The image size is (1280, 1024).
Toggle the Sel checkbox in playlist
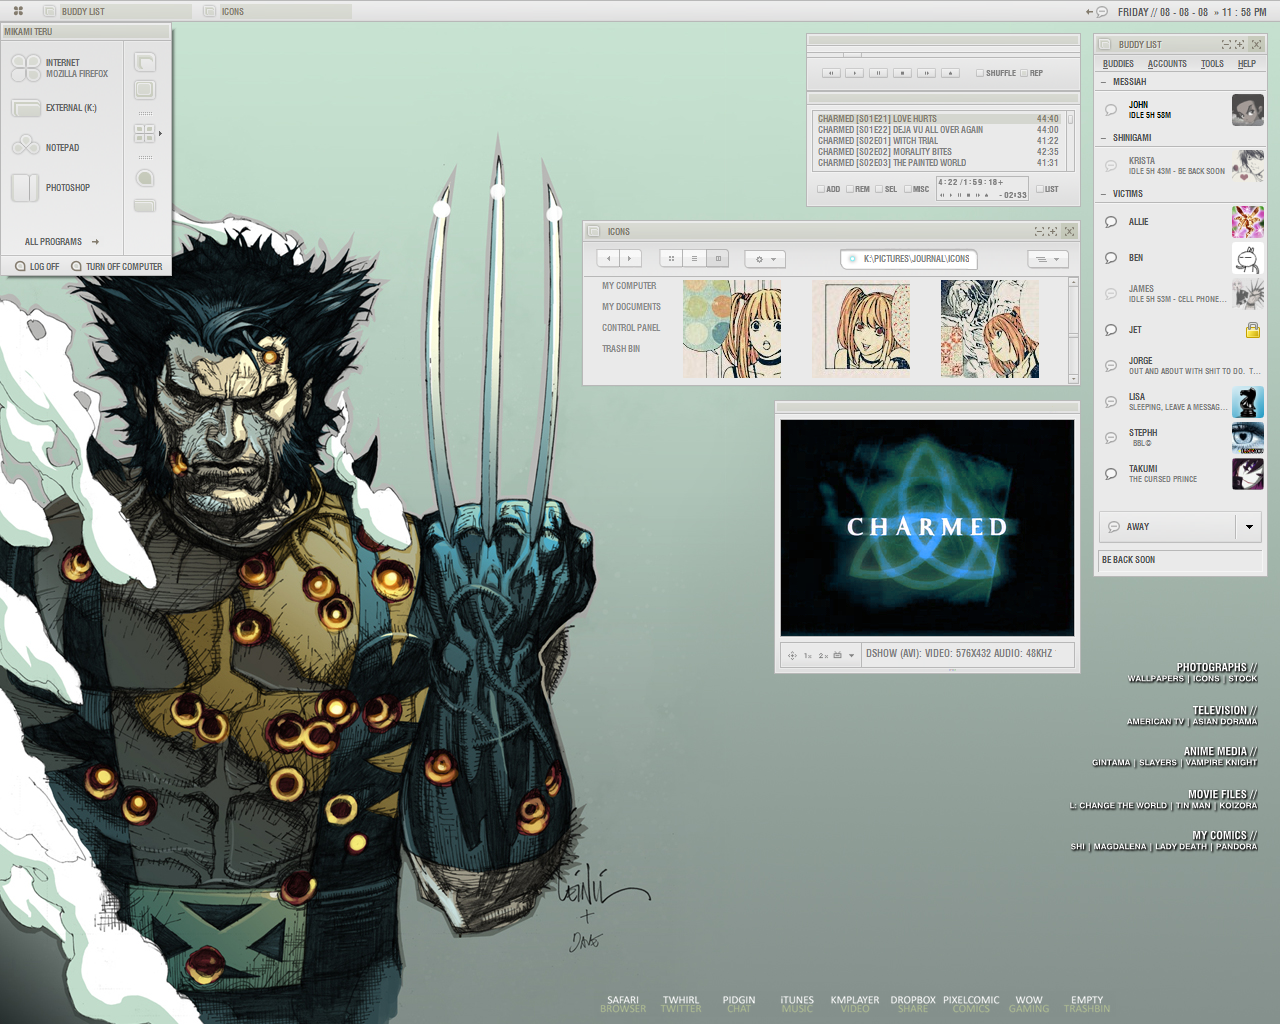tap(879, 189)
